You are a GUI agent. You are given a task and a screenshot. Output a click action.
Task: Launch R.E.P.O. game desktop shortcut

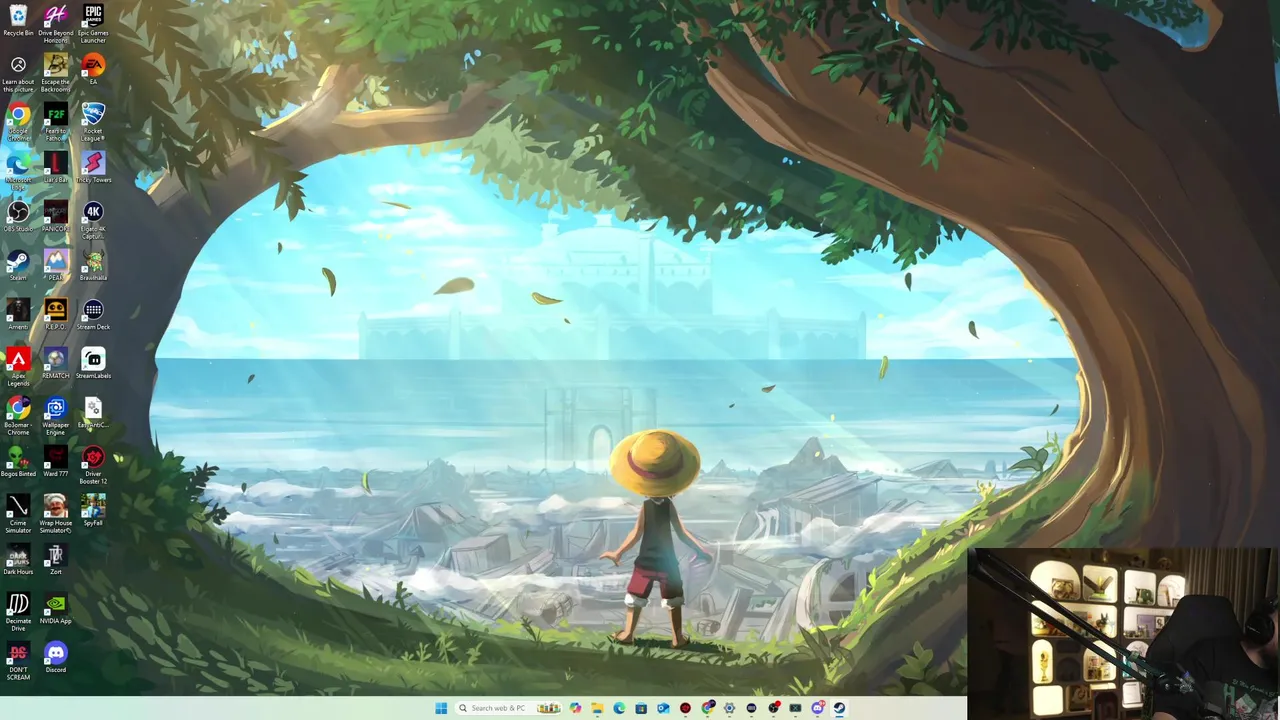coord(56,314)
